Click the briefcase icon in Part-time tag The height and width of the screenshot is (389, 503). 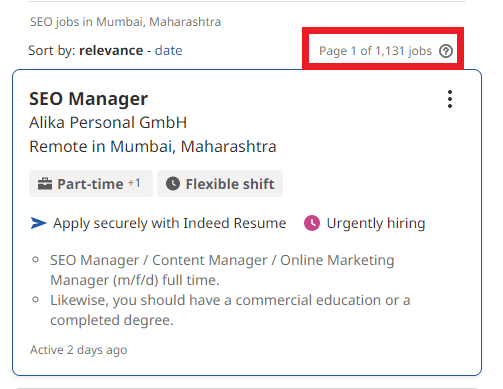[45, 184]
